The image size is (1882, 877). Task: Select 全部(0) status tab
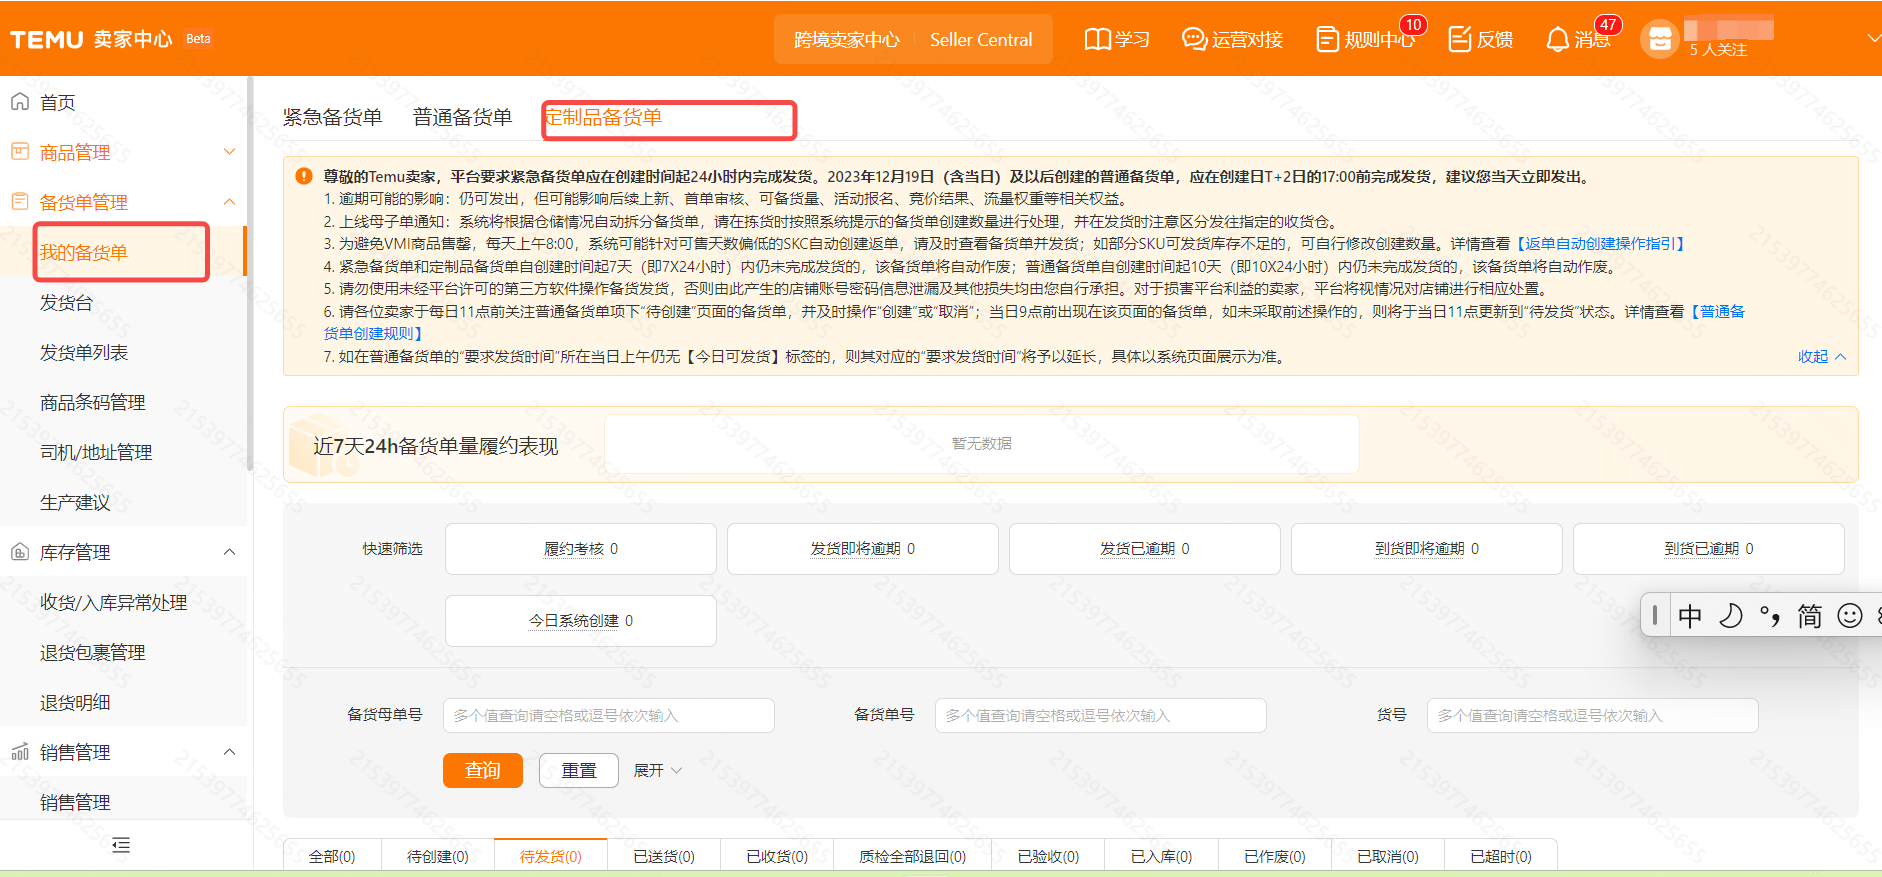pyautogui.click(x=332, y=856)
